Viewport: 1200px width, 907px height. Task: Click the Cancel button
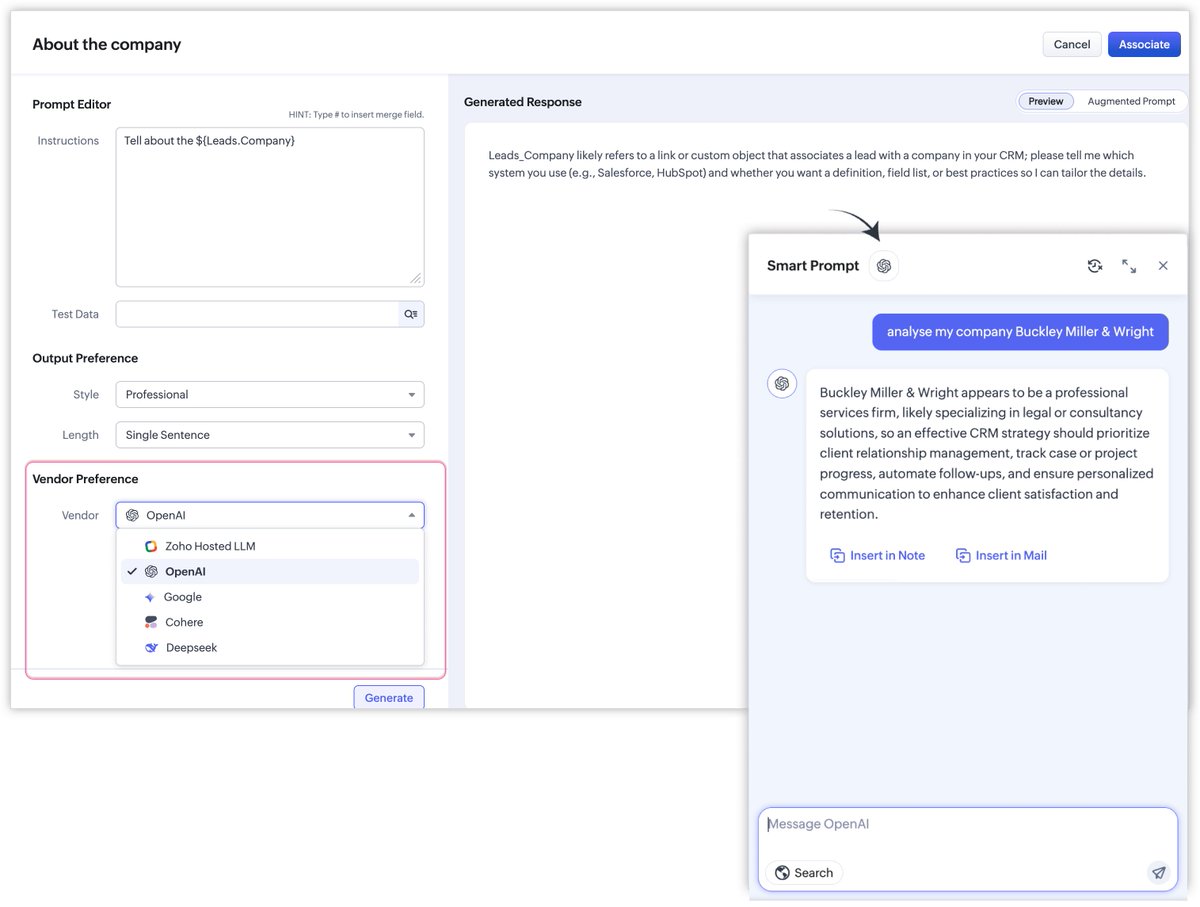(1072, 44)
